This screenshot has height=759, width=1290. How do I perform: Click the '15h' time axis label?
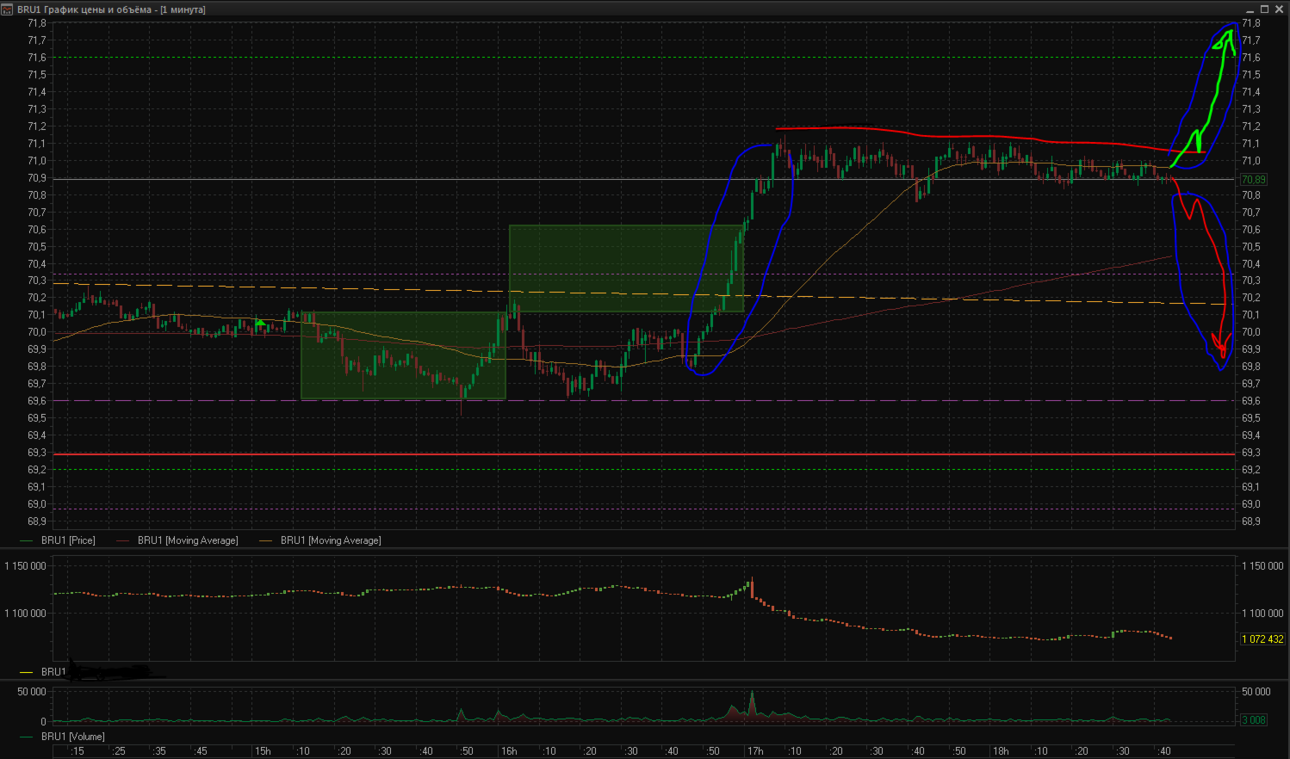point(262,751)
